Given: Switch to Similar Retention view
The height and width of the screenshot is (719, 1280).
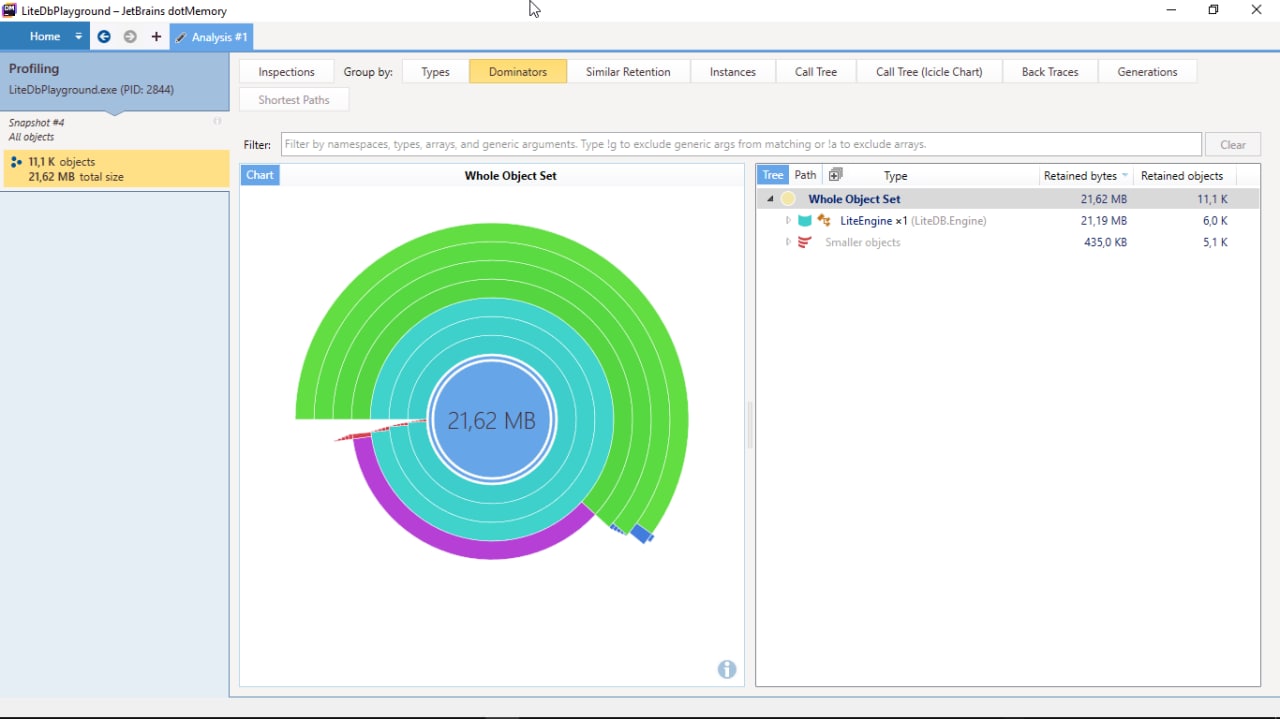Looking at the screenshot, I should [x=628, y=72].
